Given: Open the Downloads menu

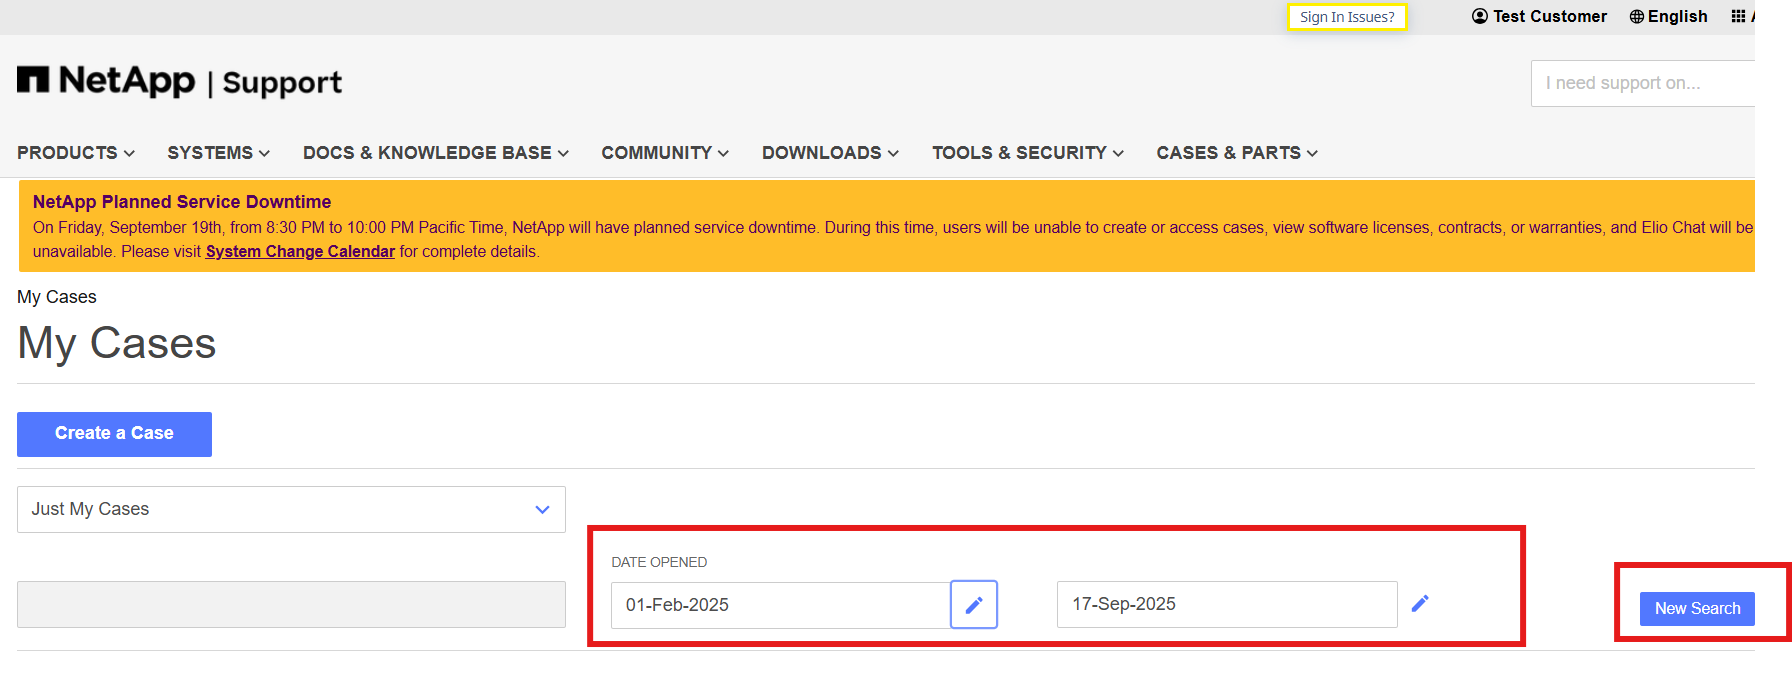Looking at the screenshot, I should (830, 153).
